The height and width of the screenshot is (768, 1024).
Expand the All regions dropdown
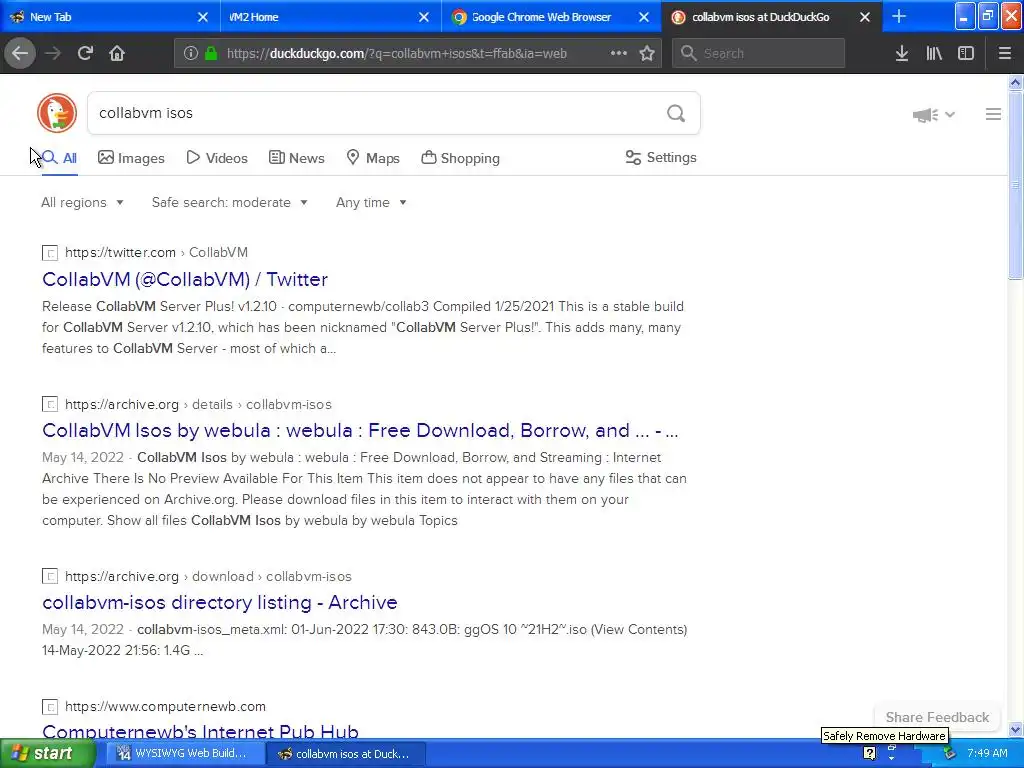pos(82,202)
